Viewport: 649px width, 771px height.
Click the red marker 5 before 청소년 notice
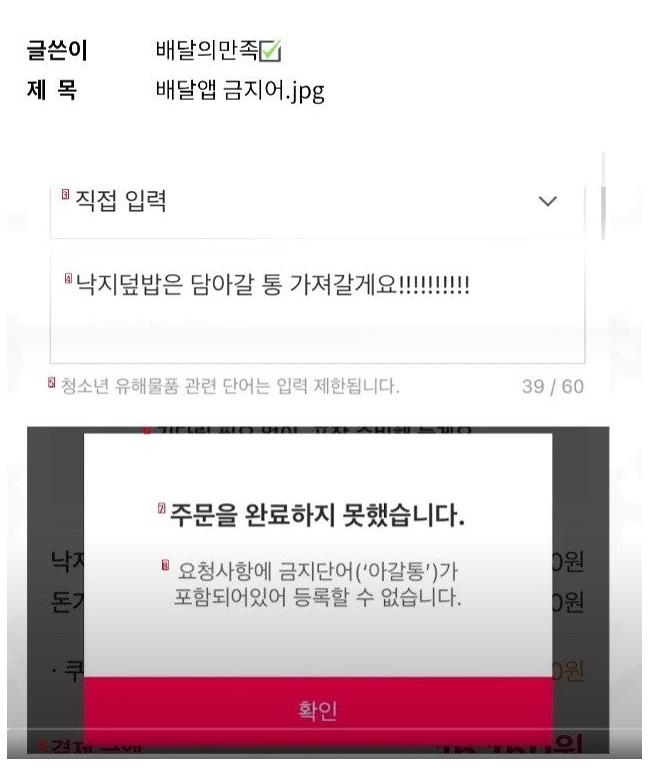(52, 382)
